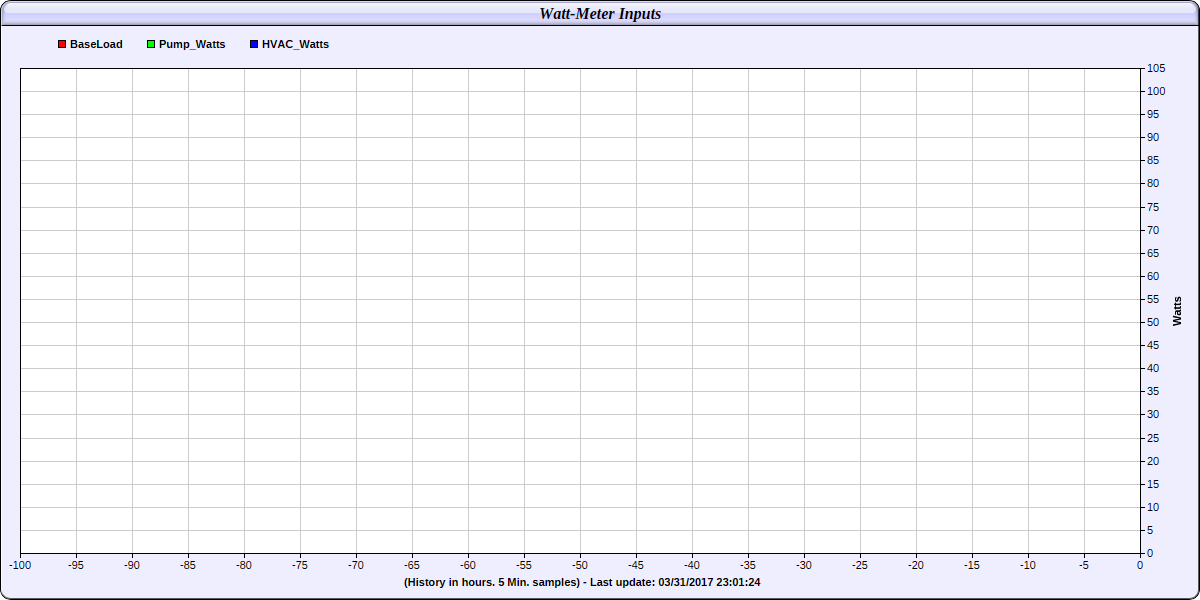The height and width of the screenshot is (600, 1200).
Task: Select the -75 hour x-axis label
Action: pos(300,565)
